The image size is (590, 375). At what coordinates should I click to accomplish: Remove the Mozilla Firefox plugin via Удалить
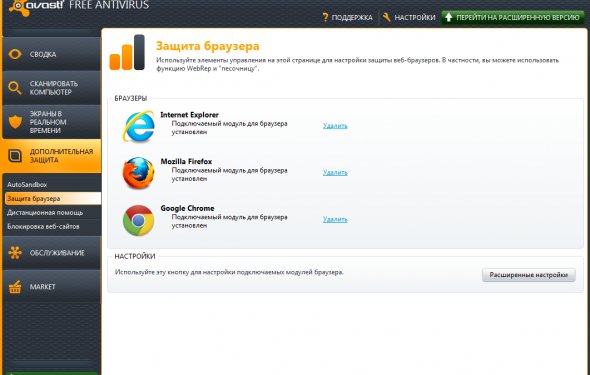click(335, 172)
